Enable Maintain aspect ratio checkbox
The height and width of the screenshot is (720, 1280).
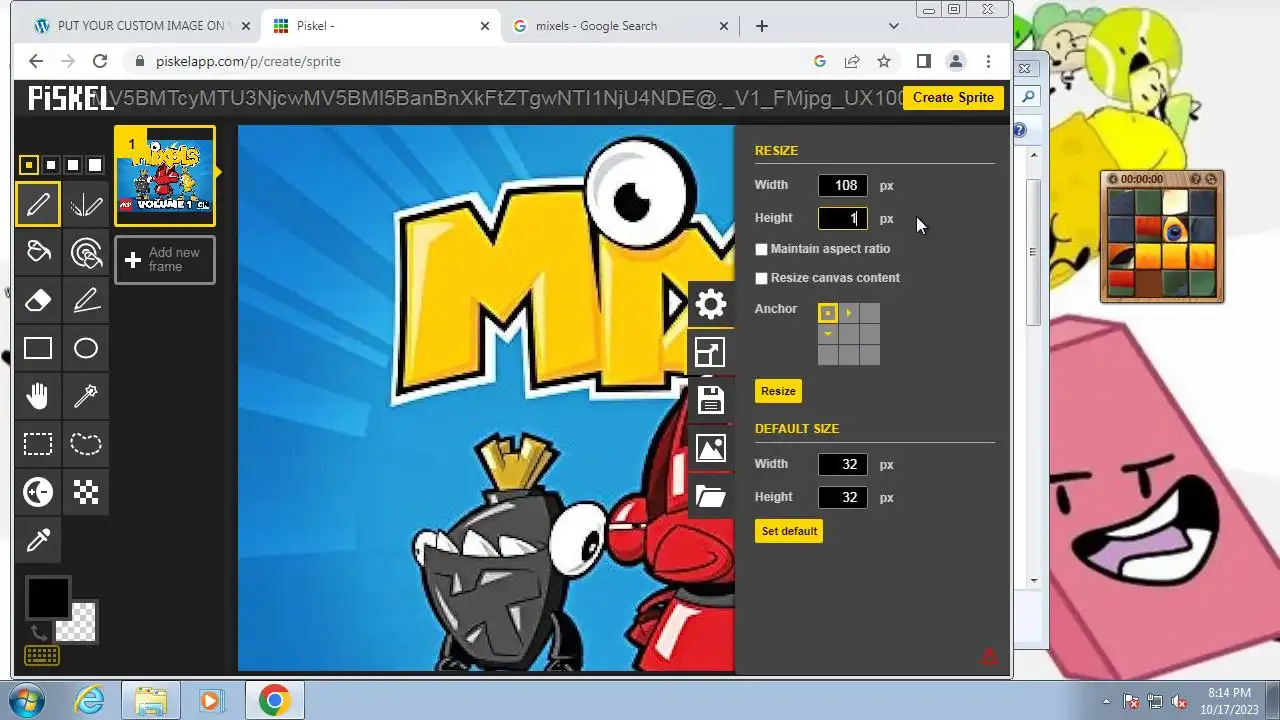click(762, 249)
